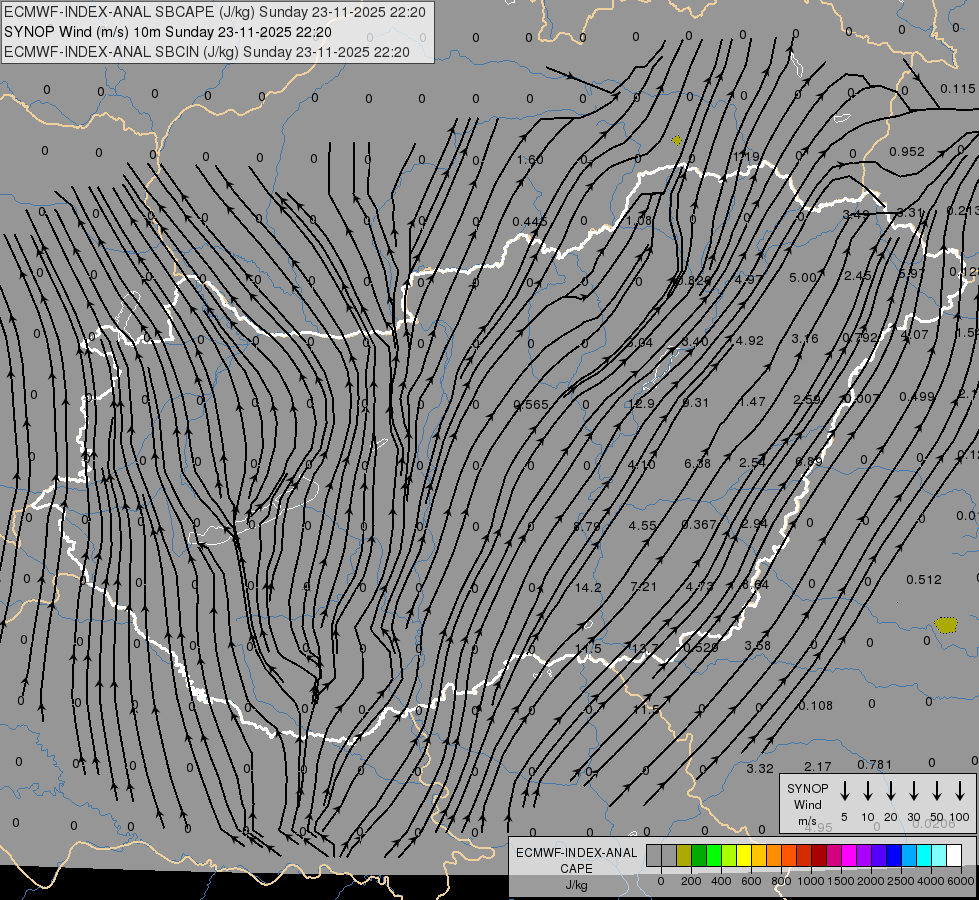Pick the olive swatch in CAPE colorbar
This screenshot has width=979, height=900.
[684, 856]
